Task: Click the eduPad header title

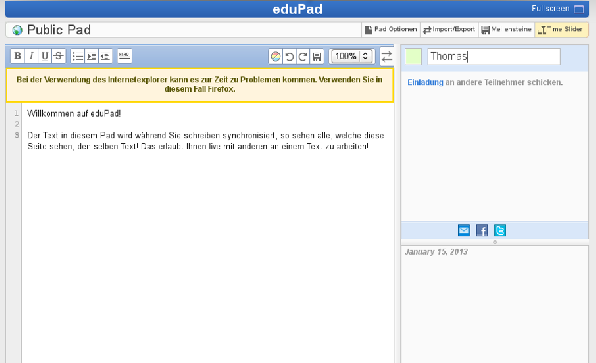Action: click(298, 9)
